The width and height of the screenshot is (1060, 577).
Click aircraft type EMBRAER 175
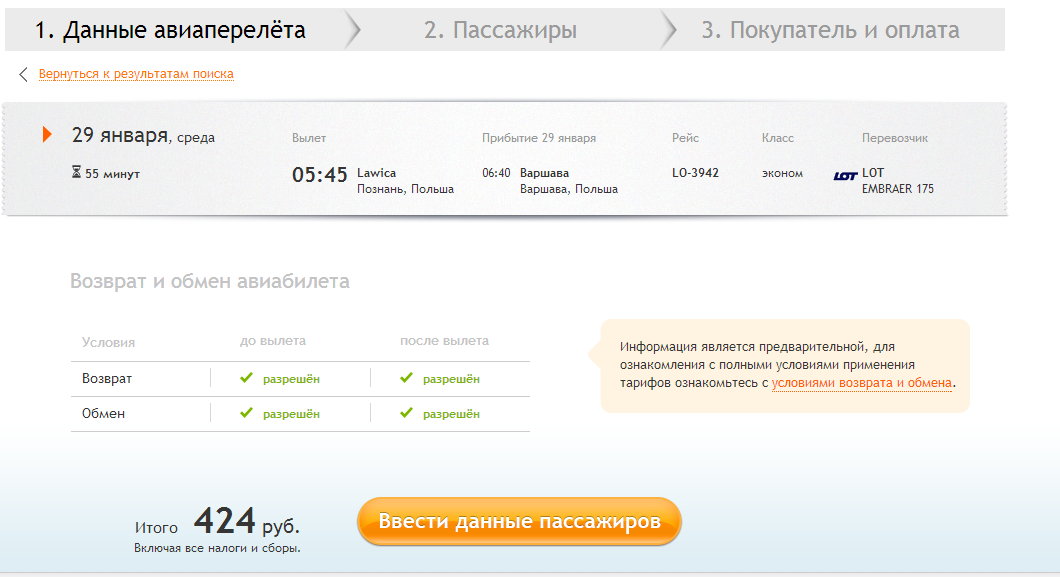click(898, 189)
